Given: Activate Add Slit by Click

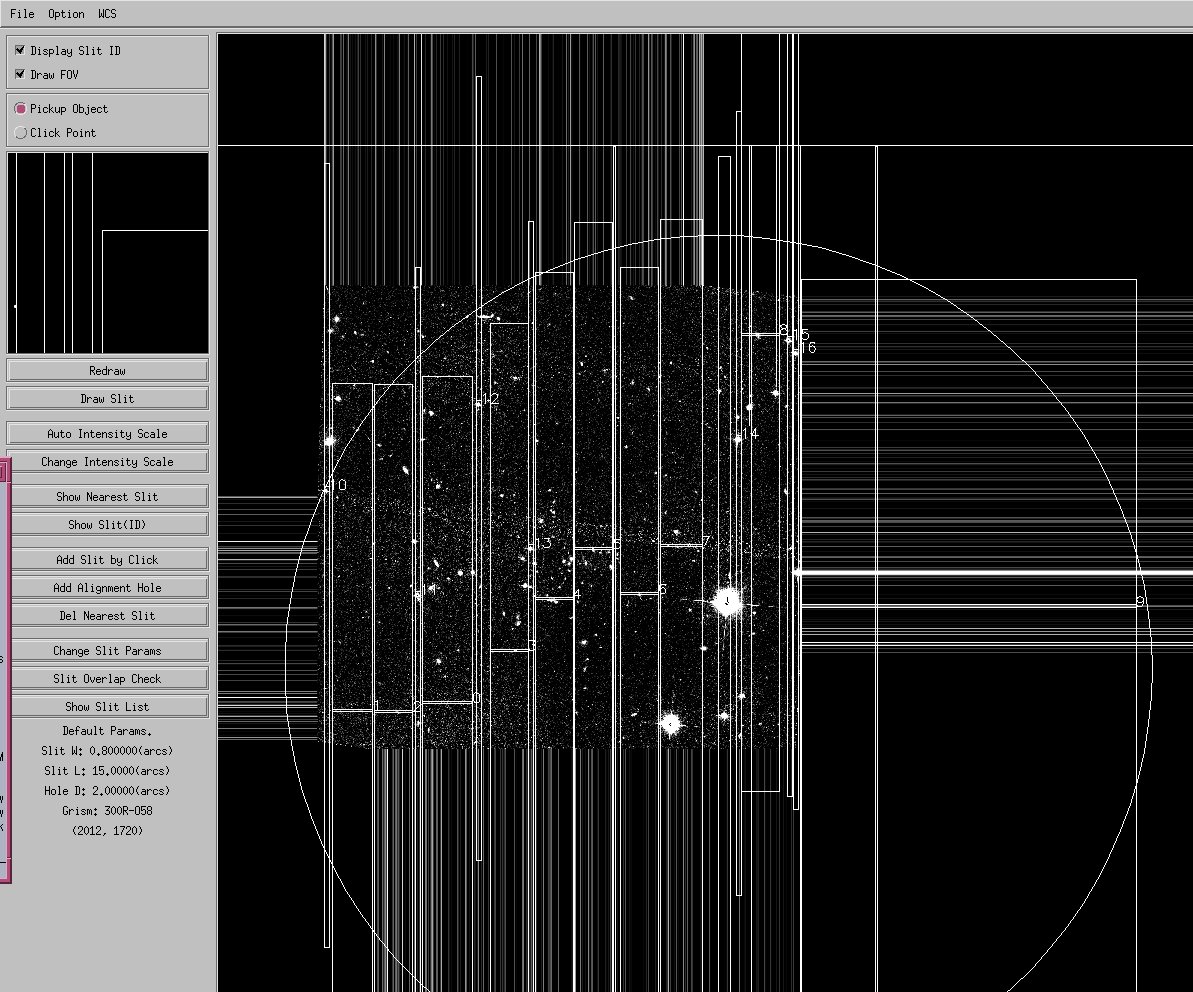Looking at the screenshot, I should [109, 560].
